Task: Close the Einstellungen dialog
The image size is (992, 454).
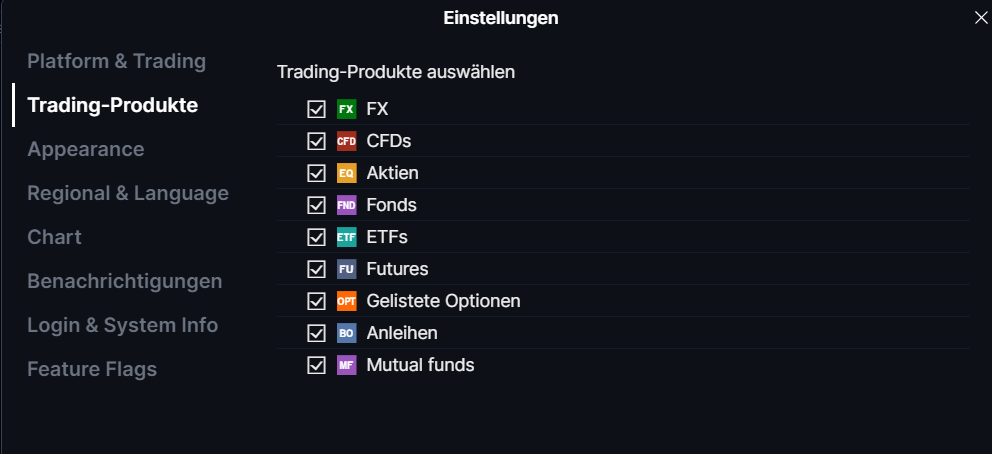Action: [981, 18]
